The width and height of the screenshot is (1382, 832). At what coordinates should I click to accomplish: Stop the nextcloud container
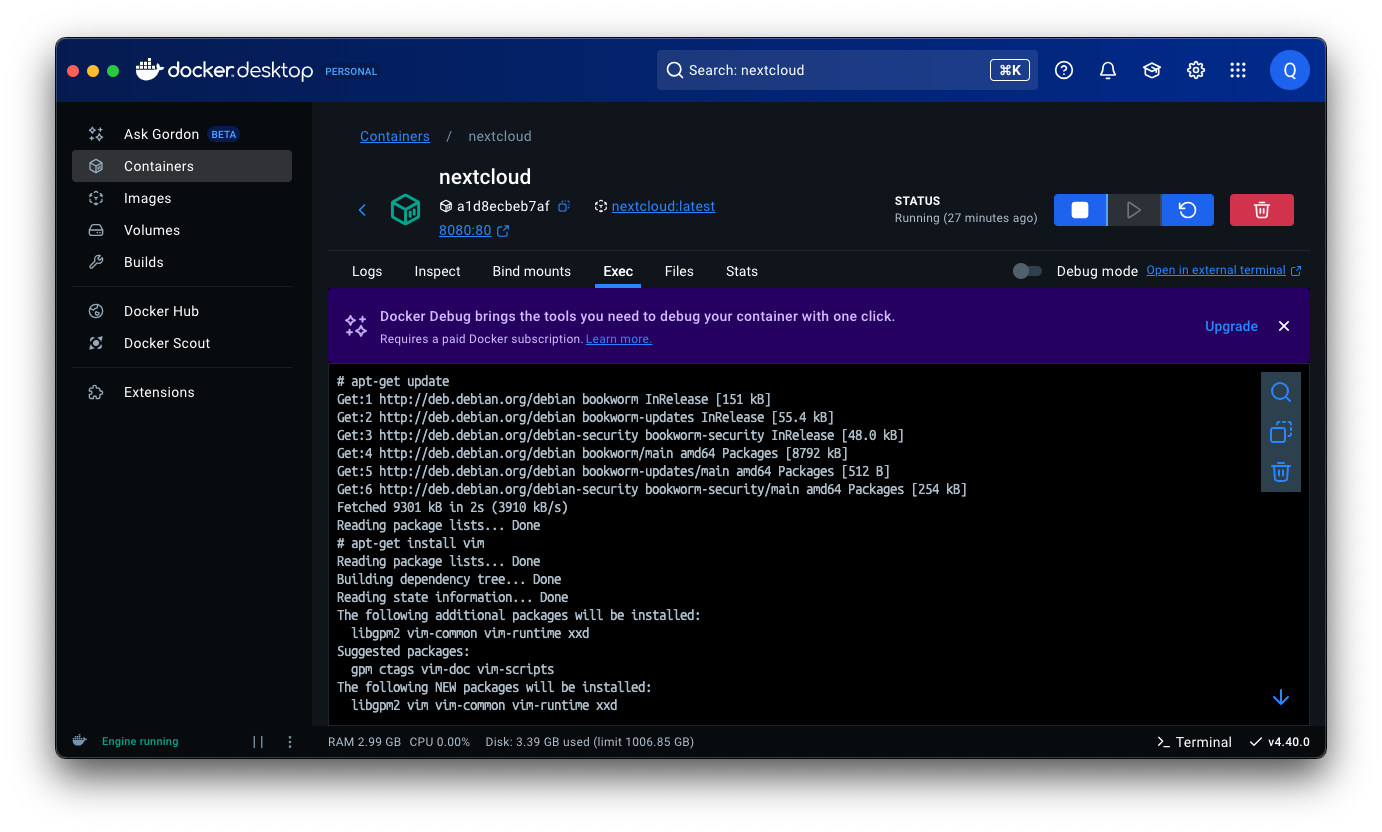click(x=1080, y=210)
